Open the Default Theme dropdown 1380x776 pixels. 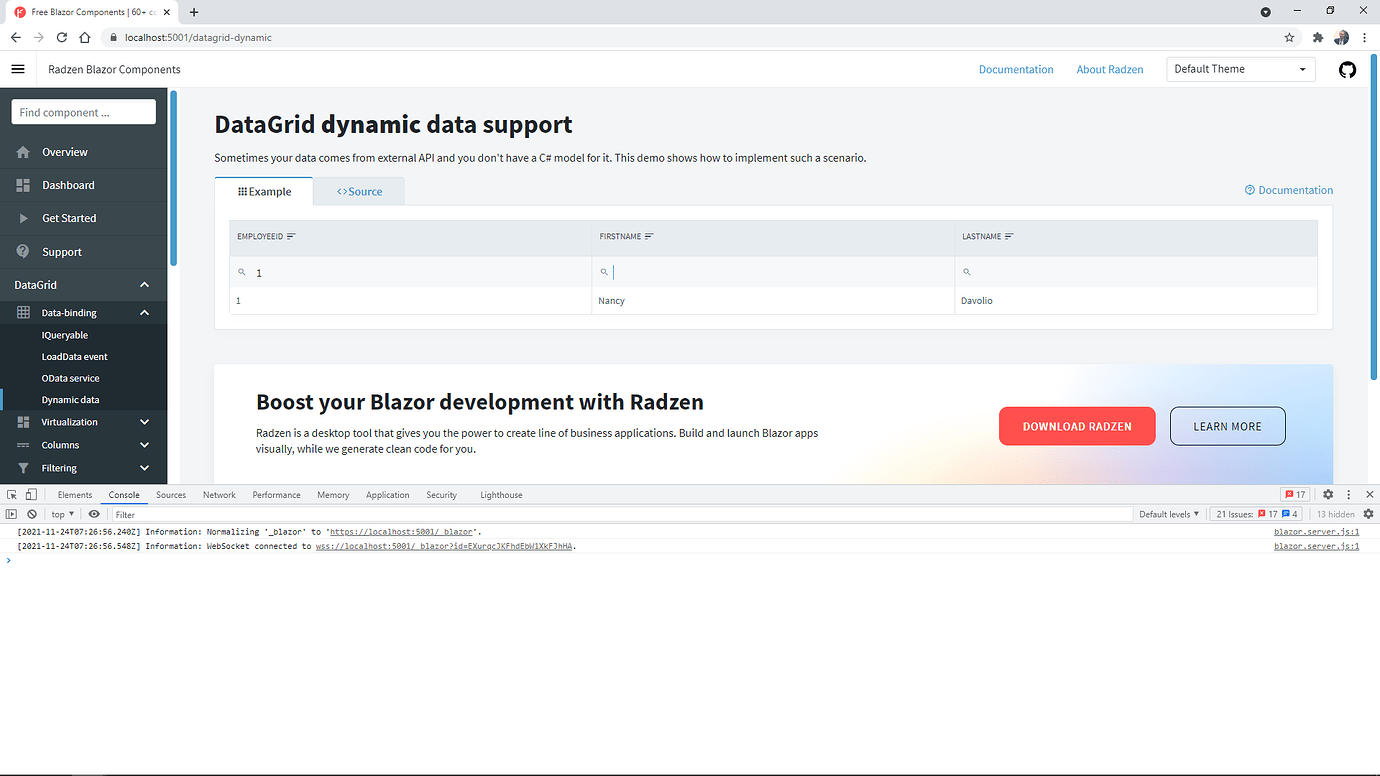(1240, 69)
